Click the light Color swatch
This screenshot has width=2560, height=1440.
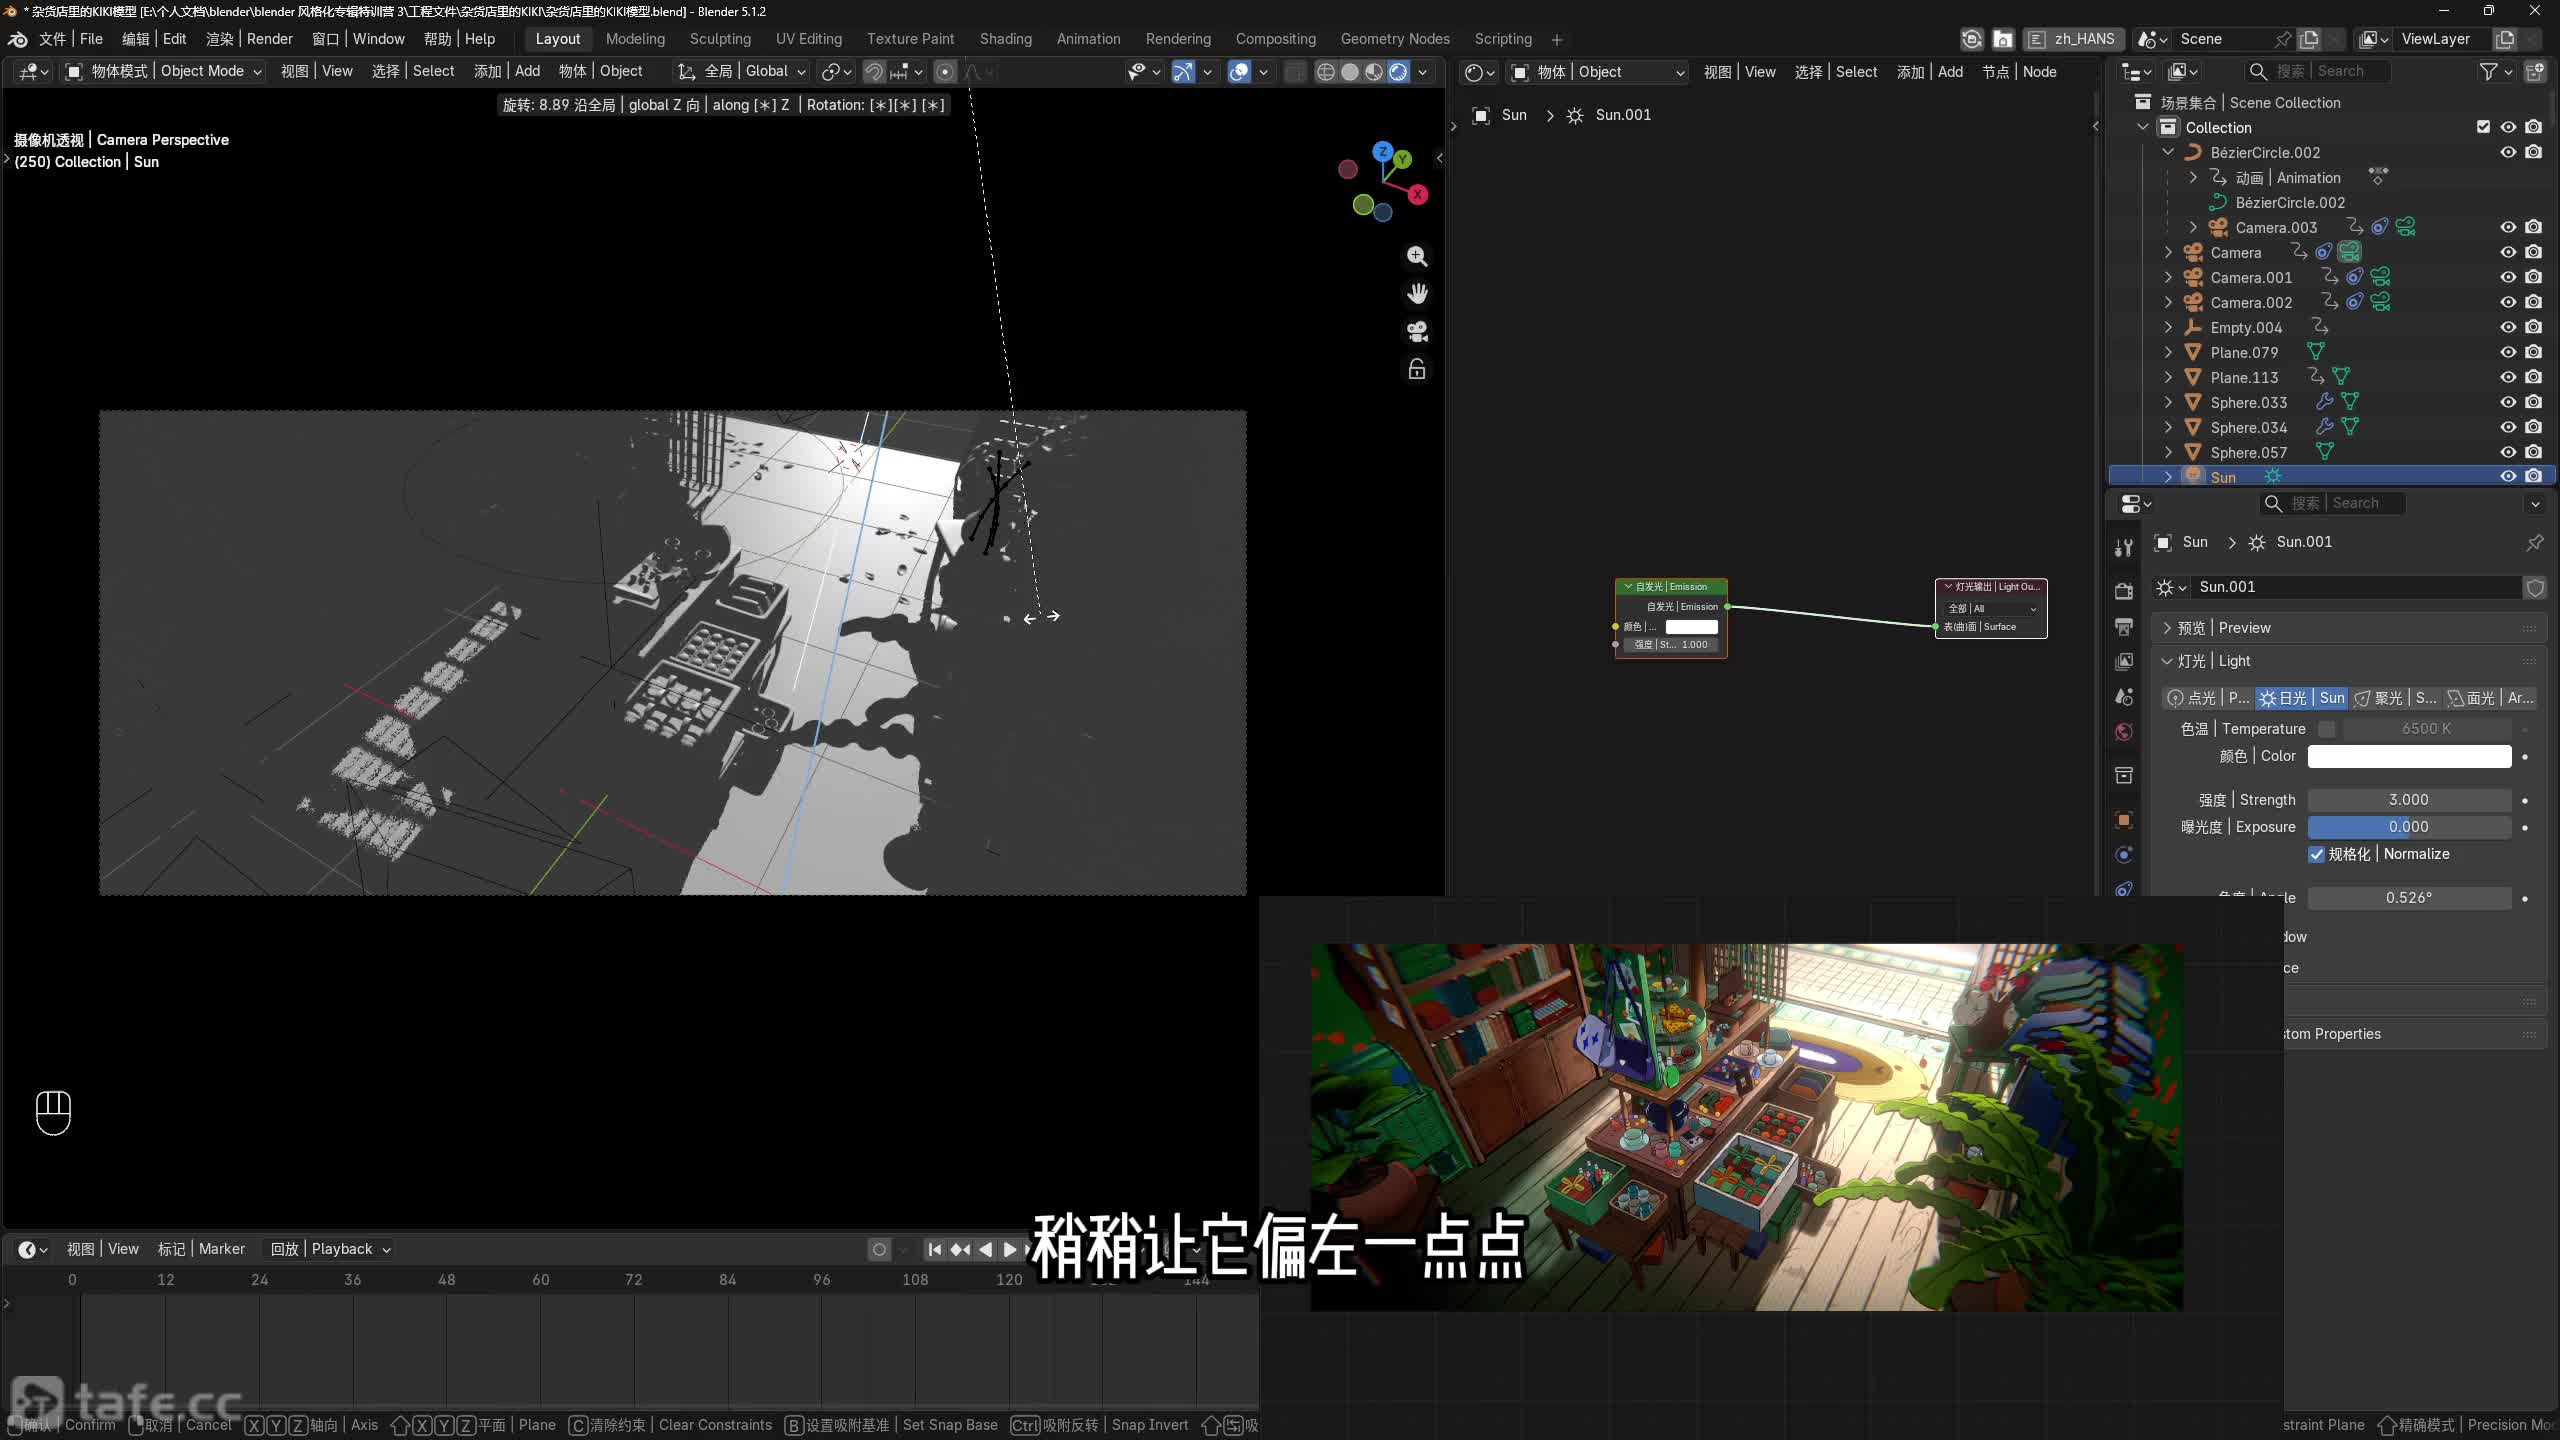tap(2409, 756)
